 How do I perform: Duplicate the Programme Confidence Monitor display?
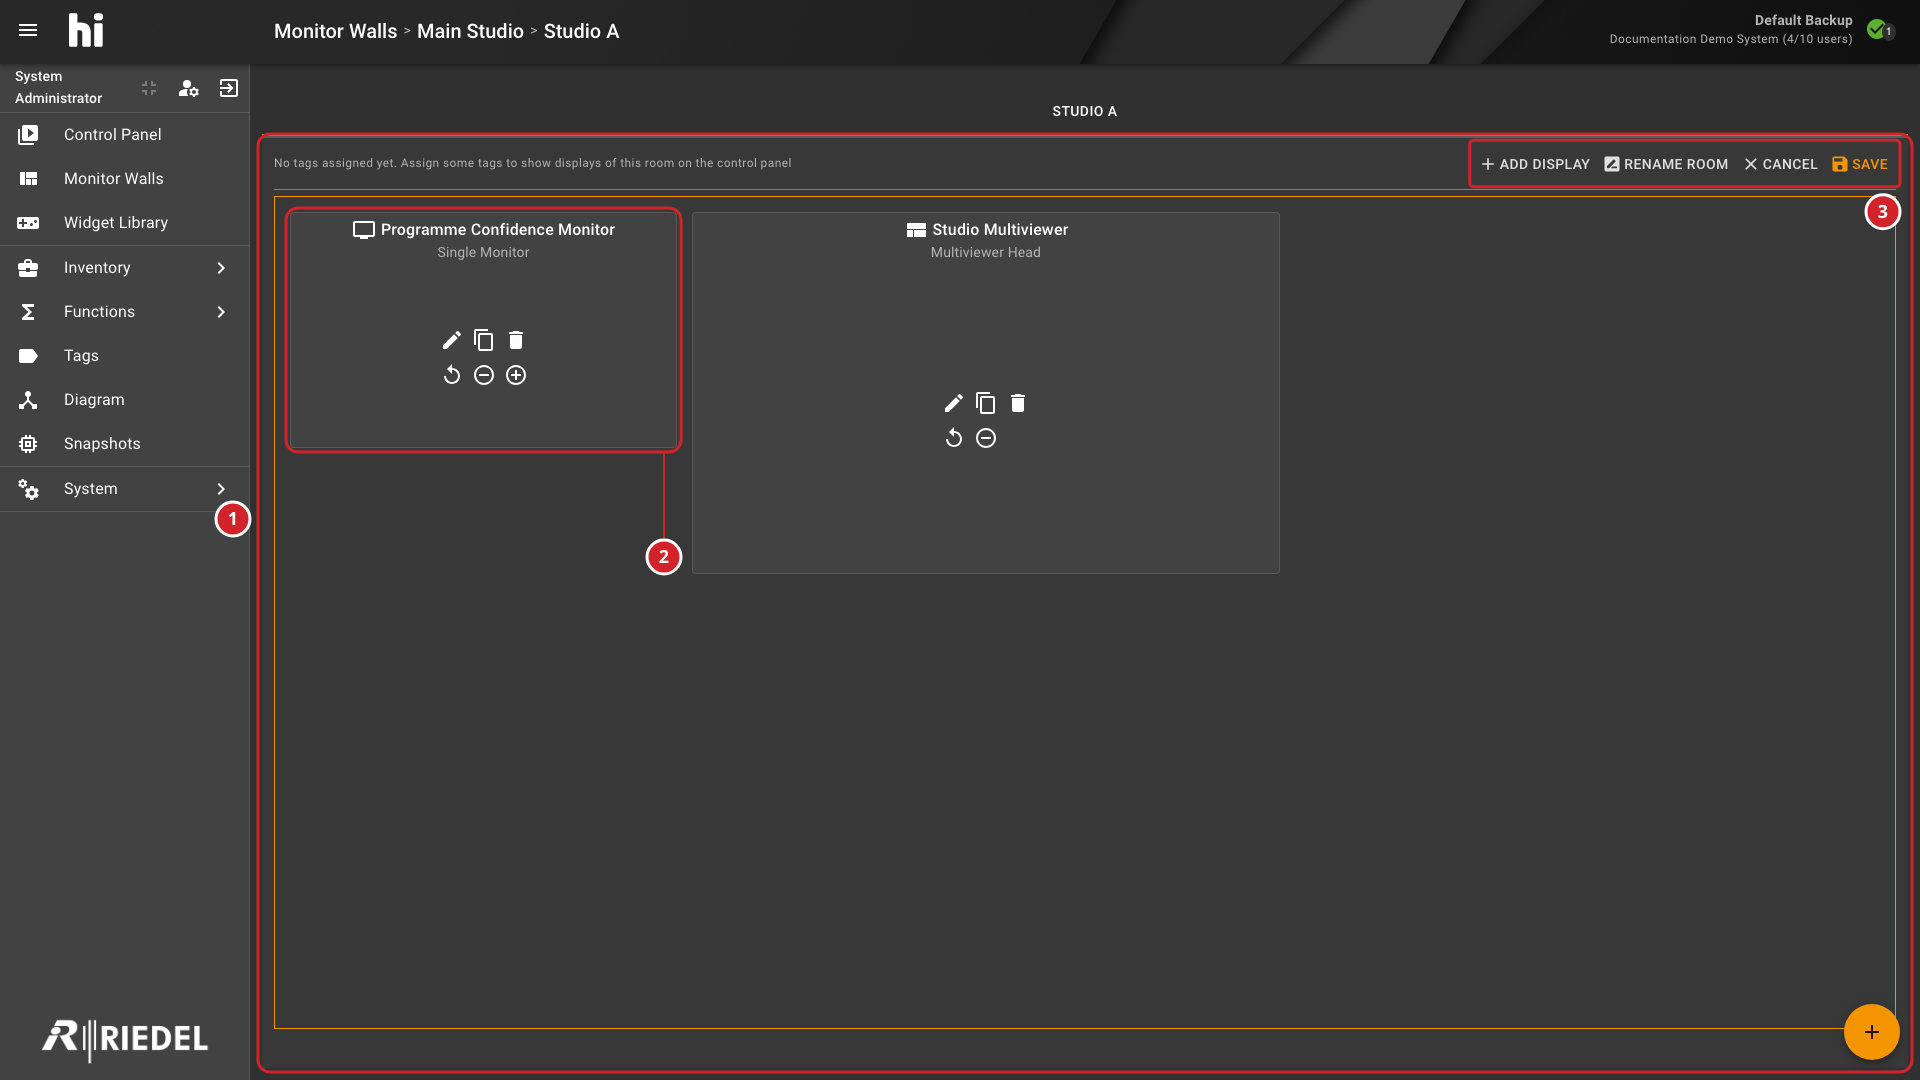click(484, 340)
